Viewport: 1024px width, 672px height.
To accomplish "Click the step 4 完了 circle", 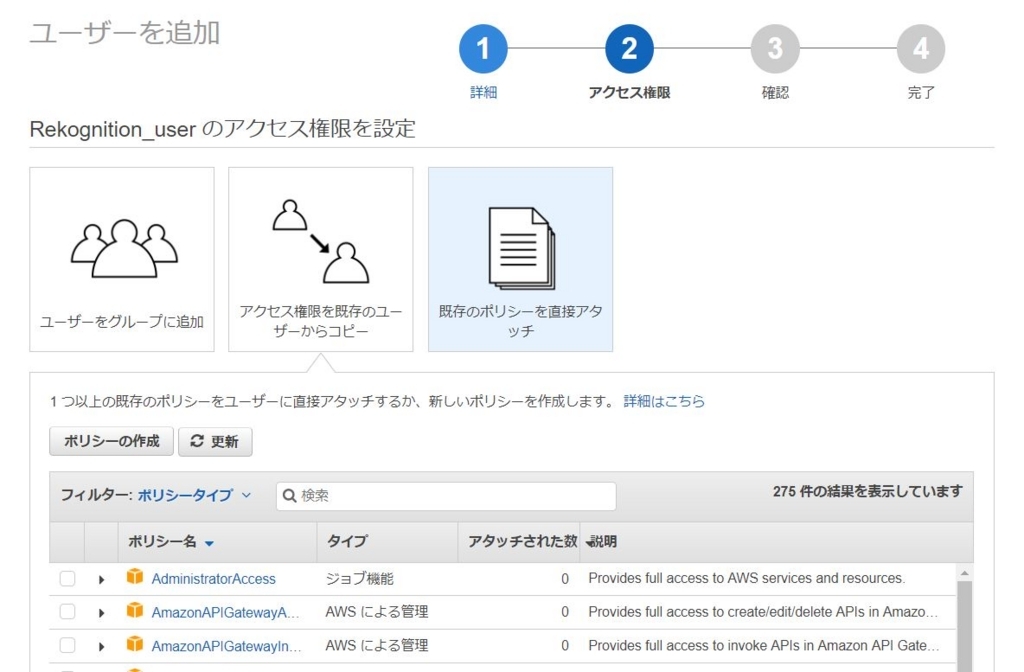I will tap(921, 49).
